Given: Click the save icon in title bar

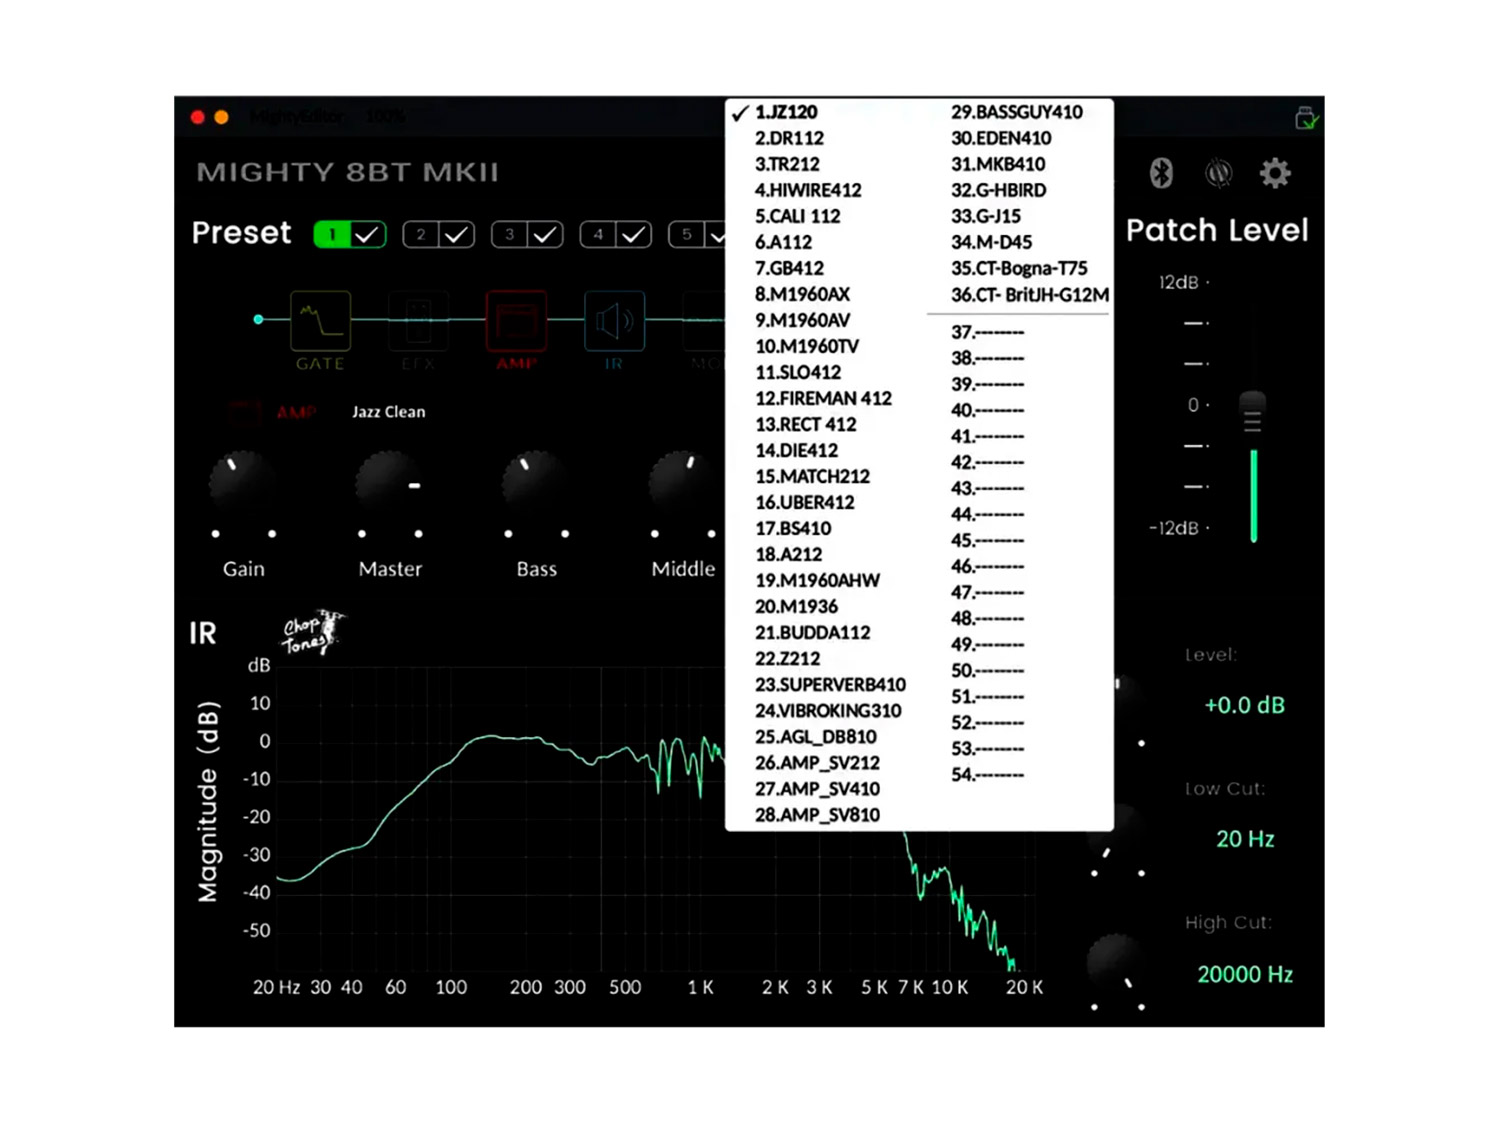Looking at the screenshot, I should (1305, 117).
